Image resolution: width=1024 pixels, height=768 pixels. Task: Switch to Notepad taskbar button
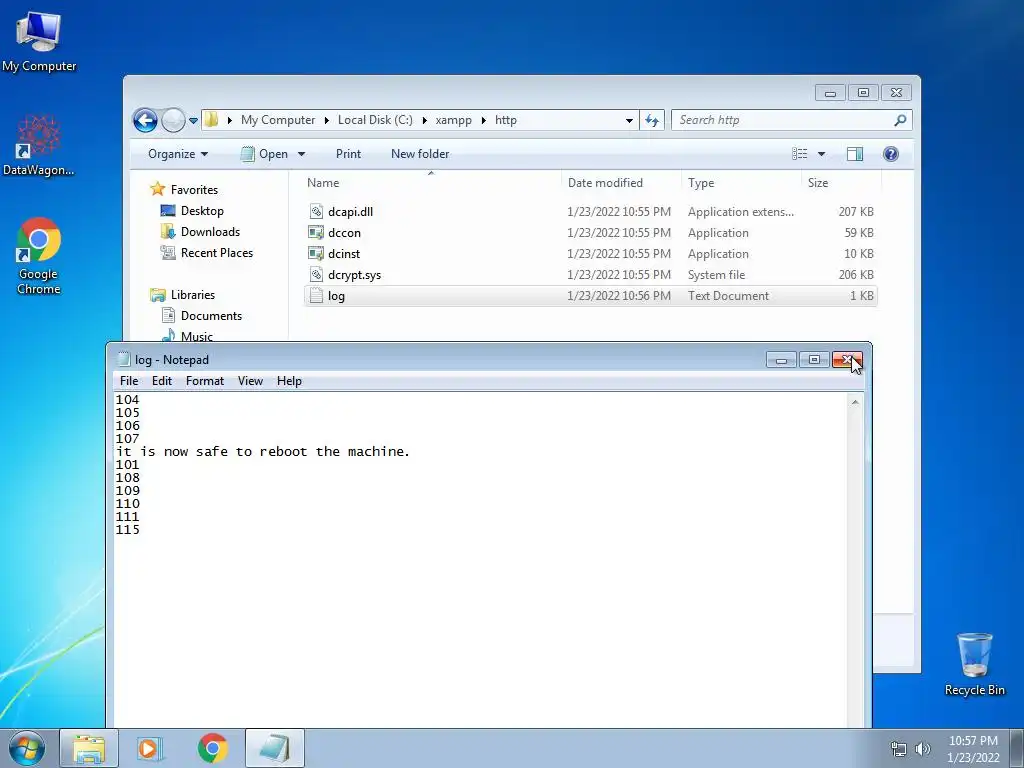pyautogui.click(x=274, y=748)
